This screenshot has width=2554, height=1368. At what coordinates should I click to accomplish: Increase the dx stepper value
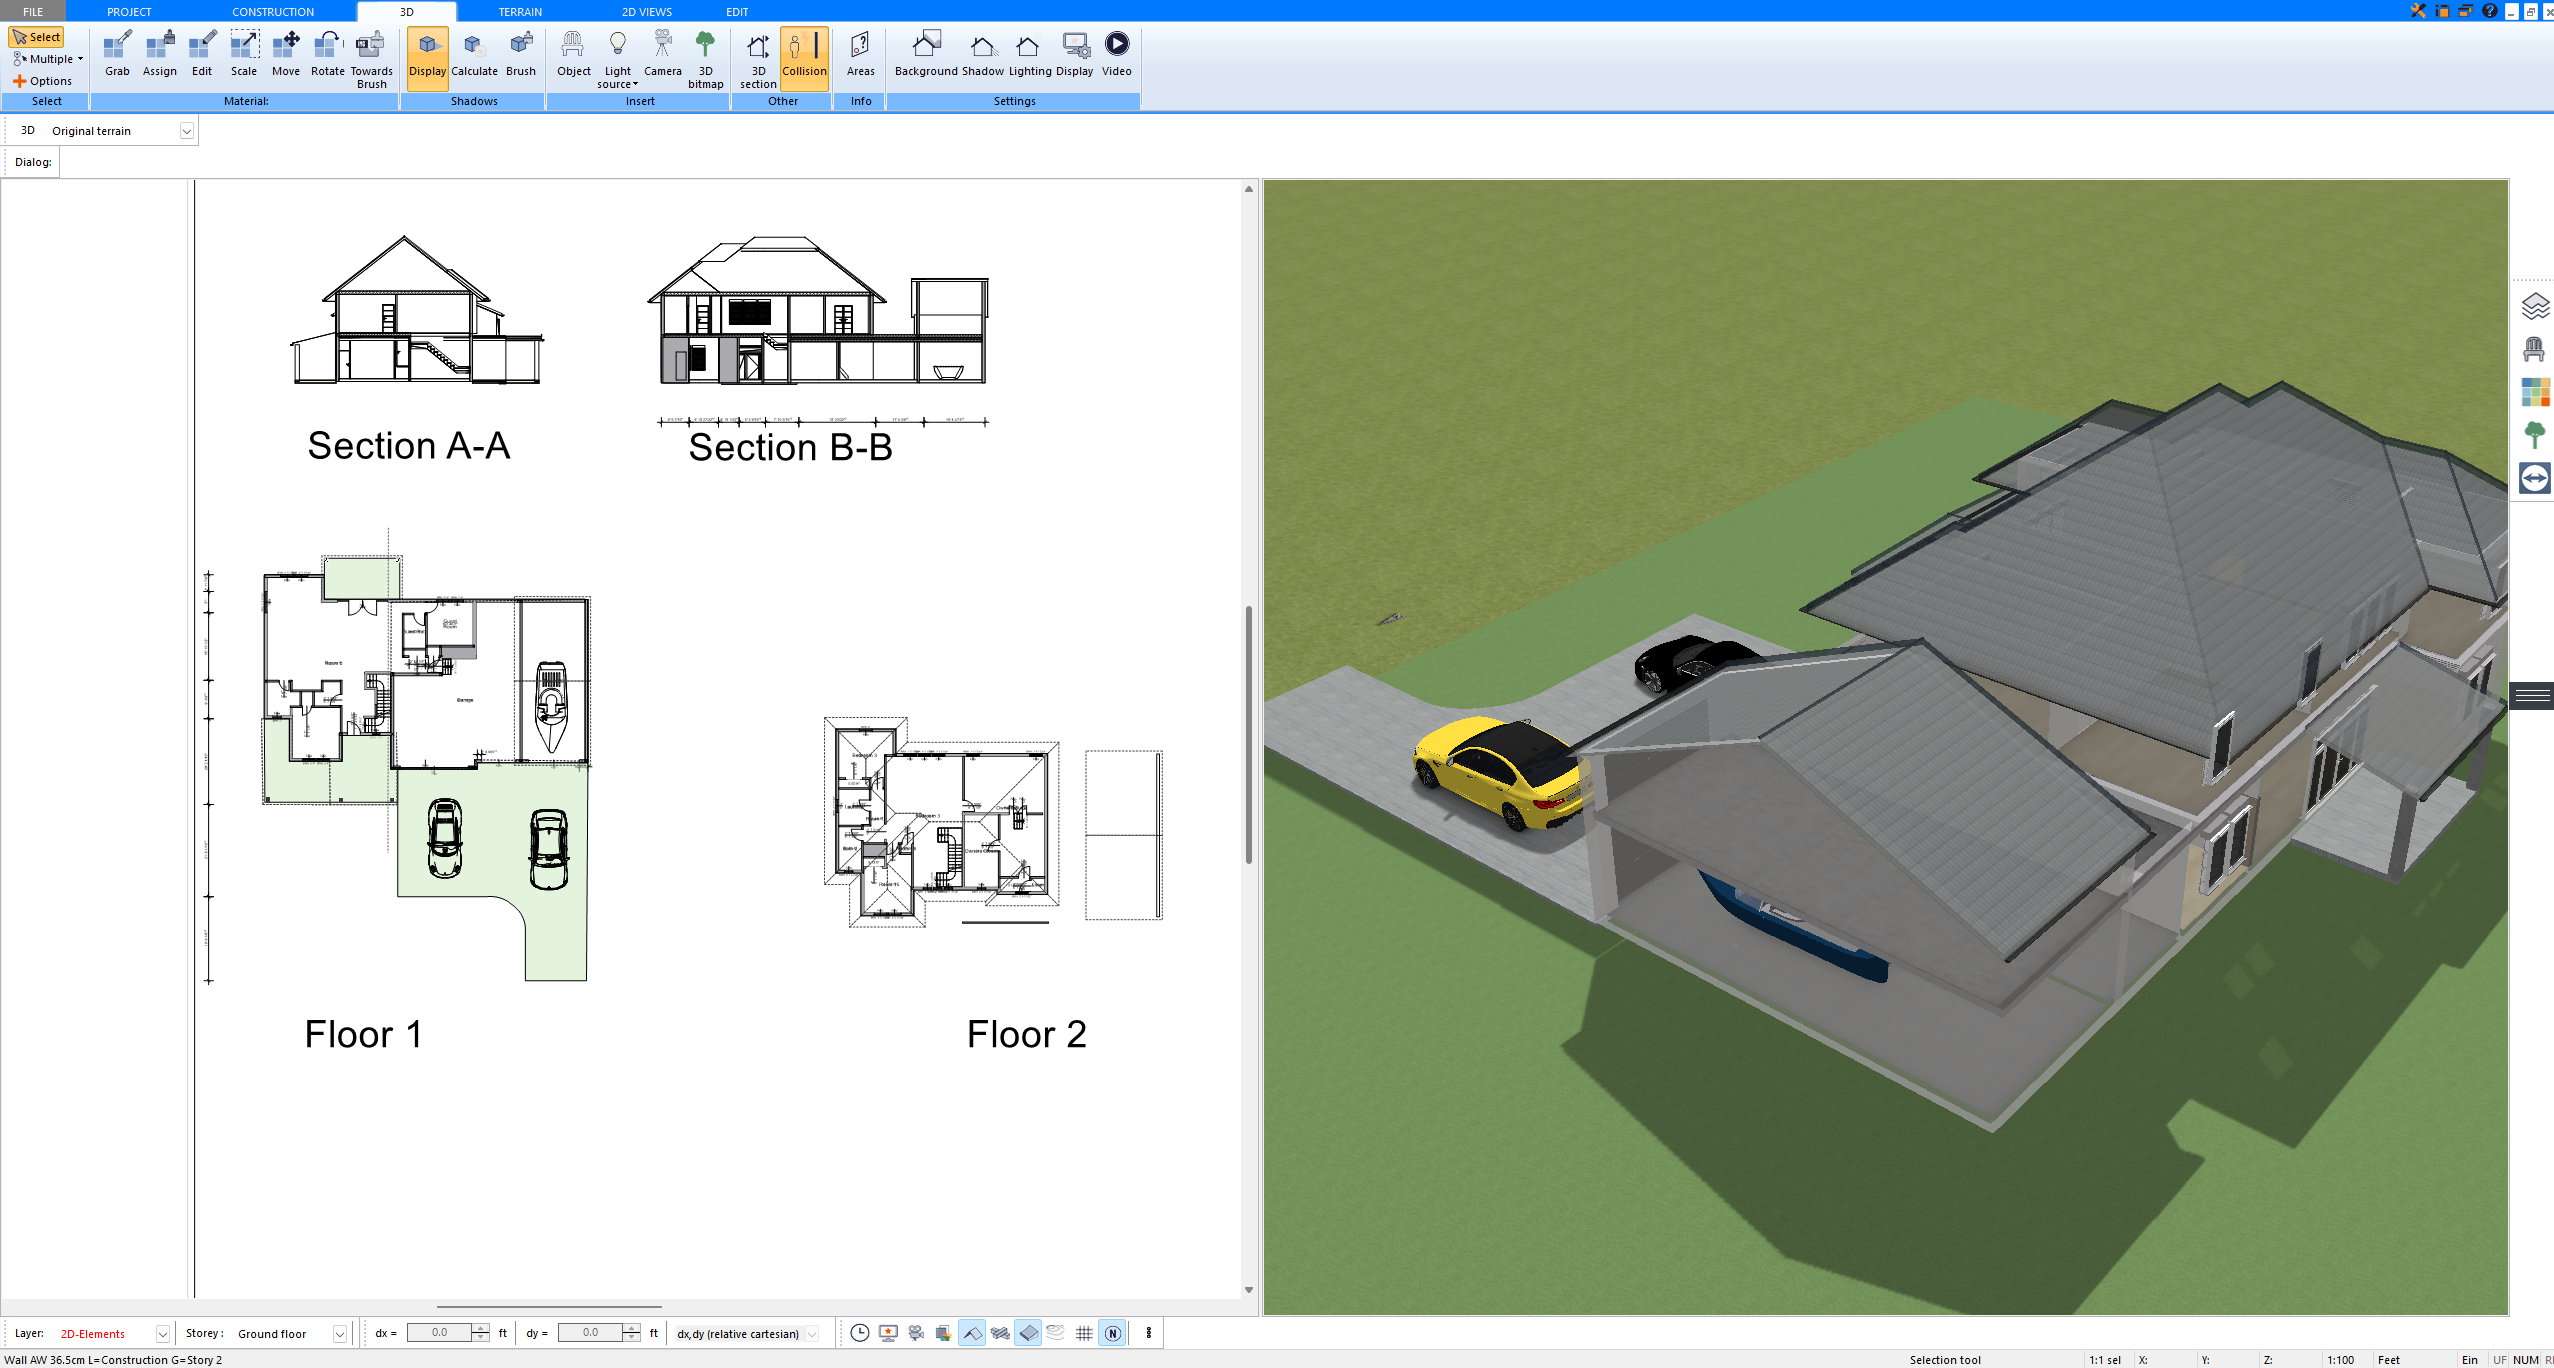481,1328
